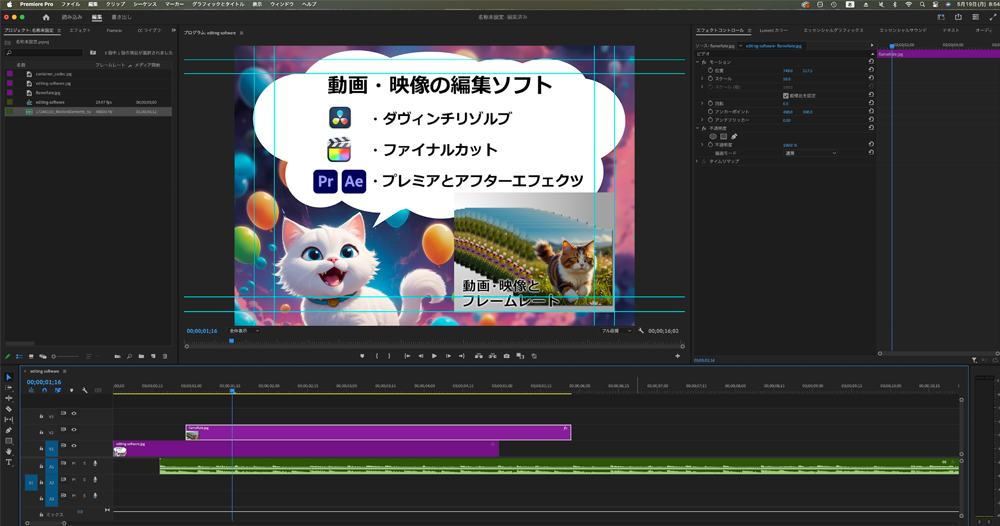The width and height of the screenshot is (1000, 526).
Task: Open timeline display settings wrench
Action: [84, 390]
